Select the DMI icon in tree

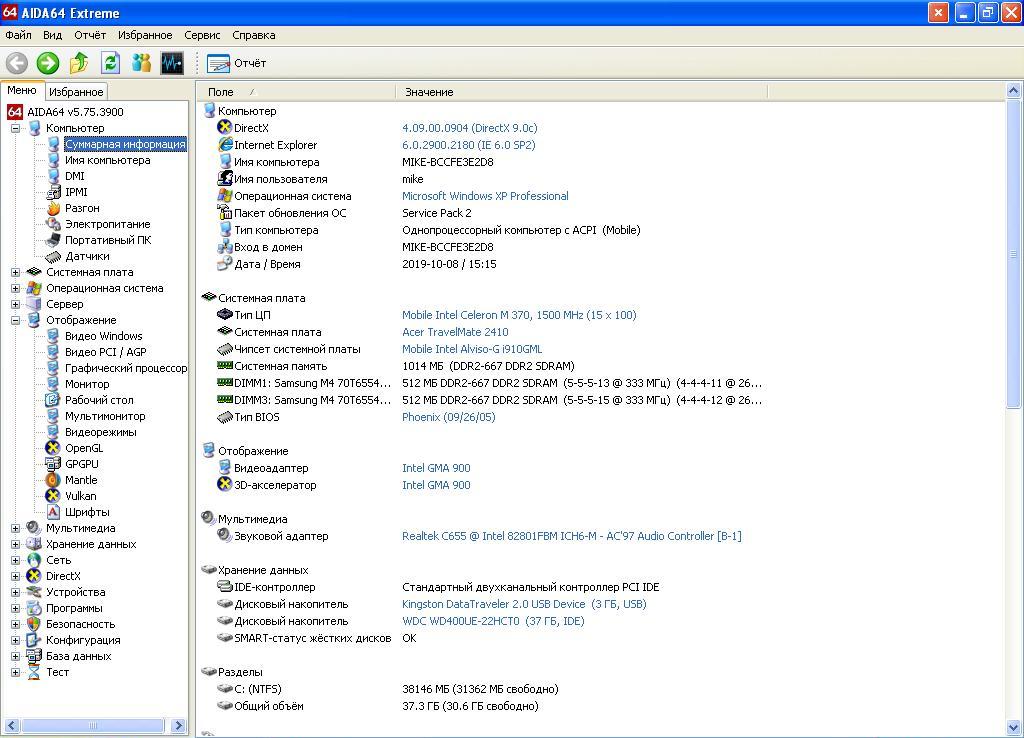click(54, 176)
